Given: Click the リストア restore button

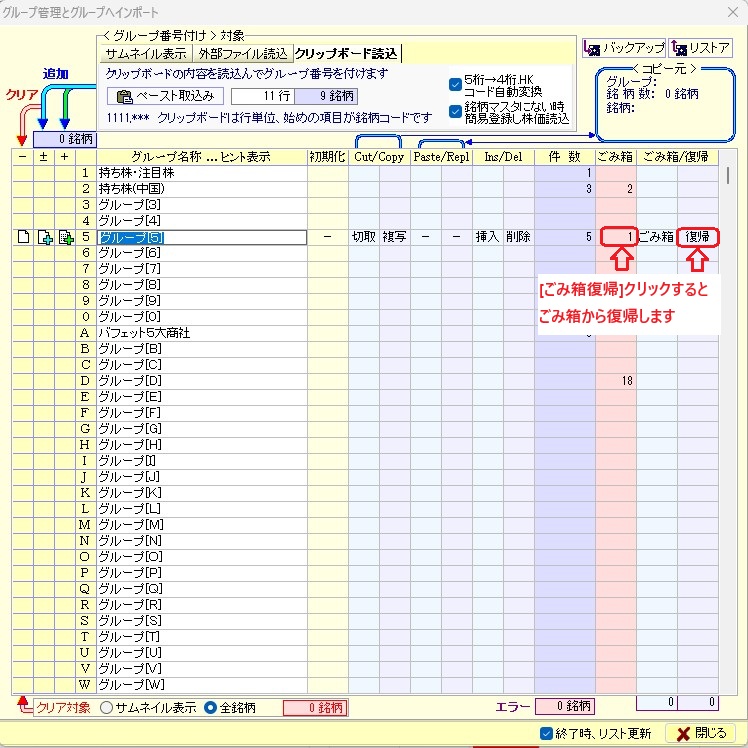Looking at the screenshot, I should pyautogui.click(x=700, y=48).
